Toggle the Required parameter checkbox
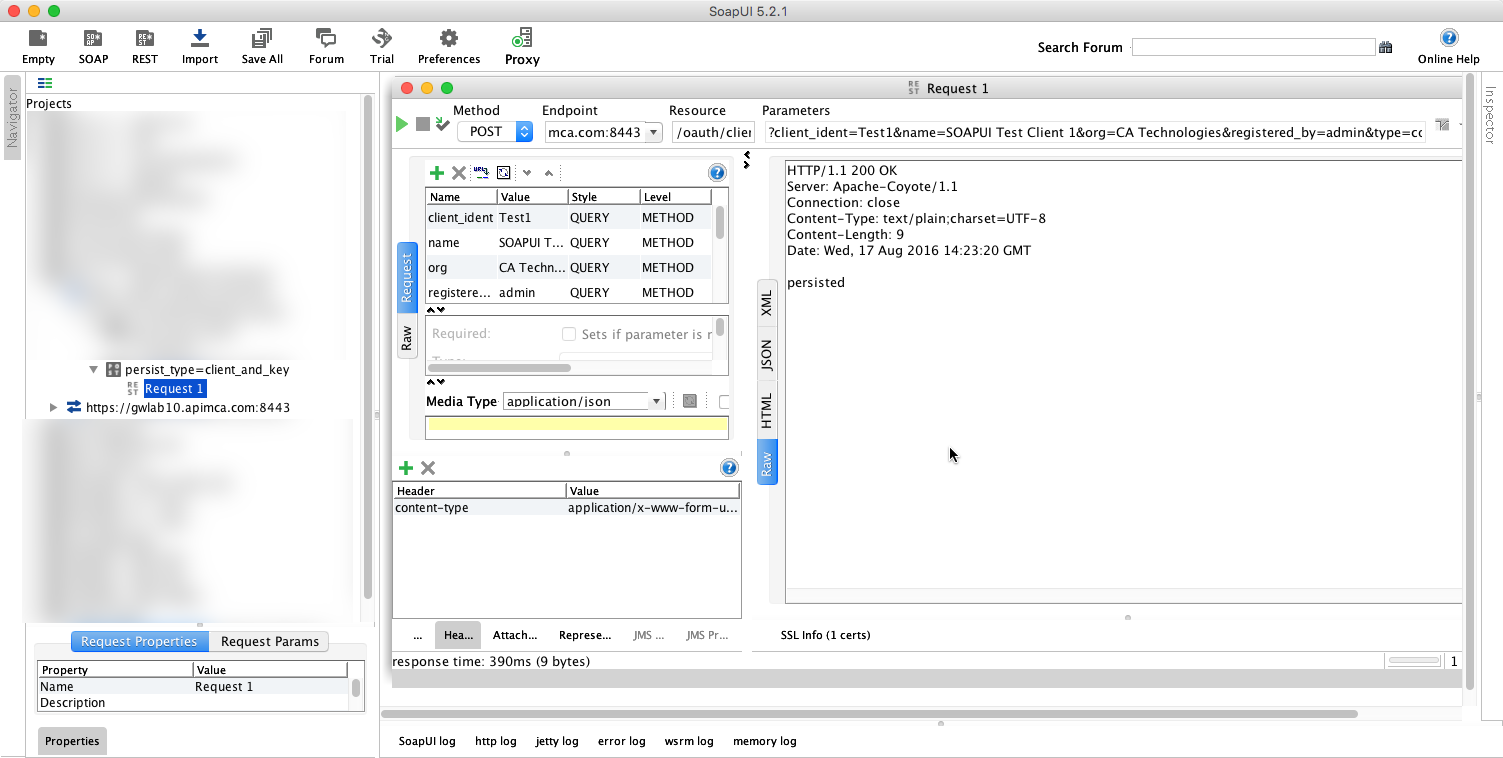This screenshot has height=758, width=1503. tap(569, 334)
